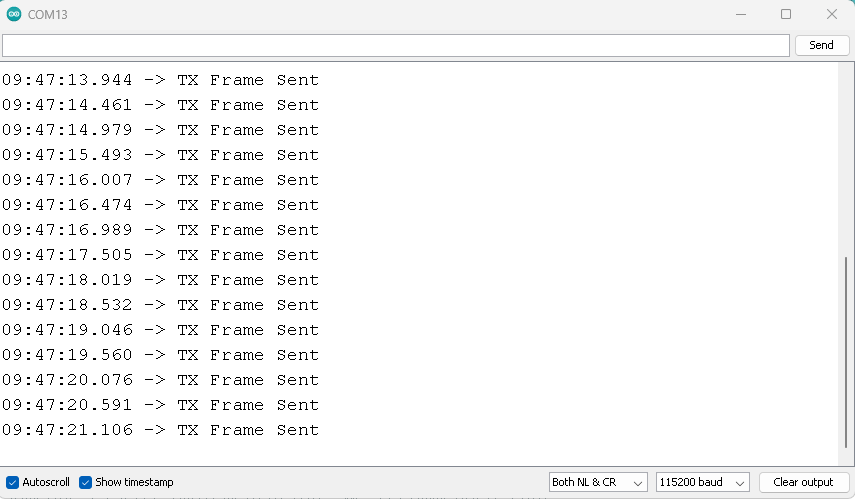Click the log entry at 09:47:18.532
Screen dimensions: 855x499
(160, 305)
